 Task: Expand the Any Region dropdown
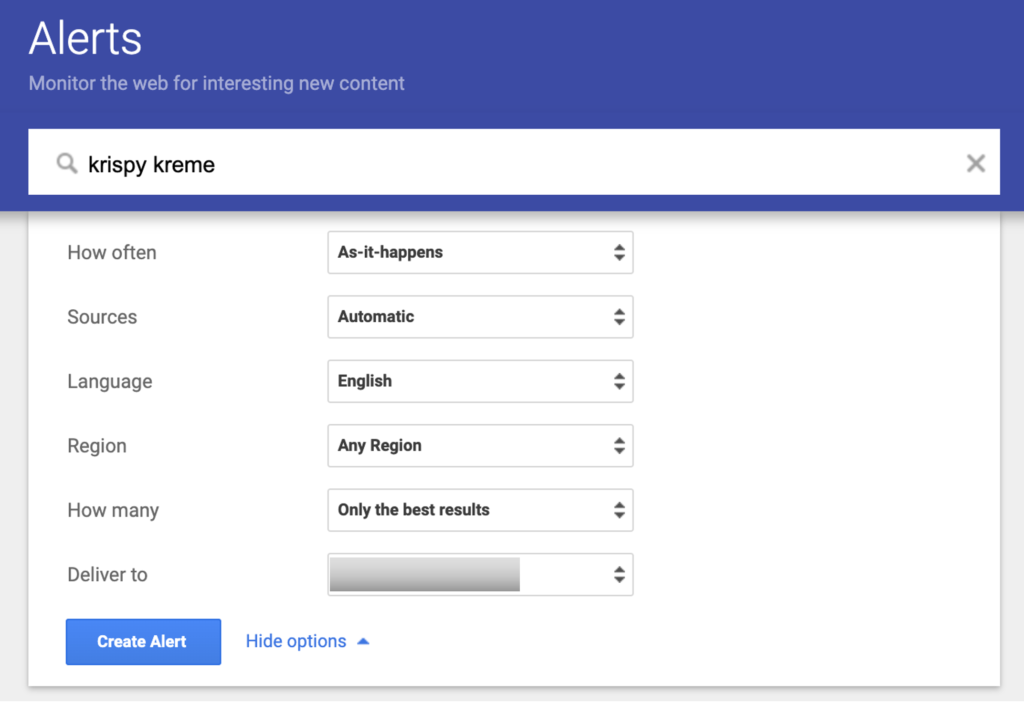pos(480,446)
